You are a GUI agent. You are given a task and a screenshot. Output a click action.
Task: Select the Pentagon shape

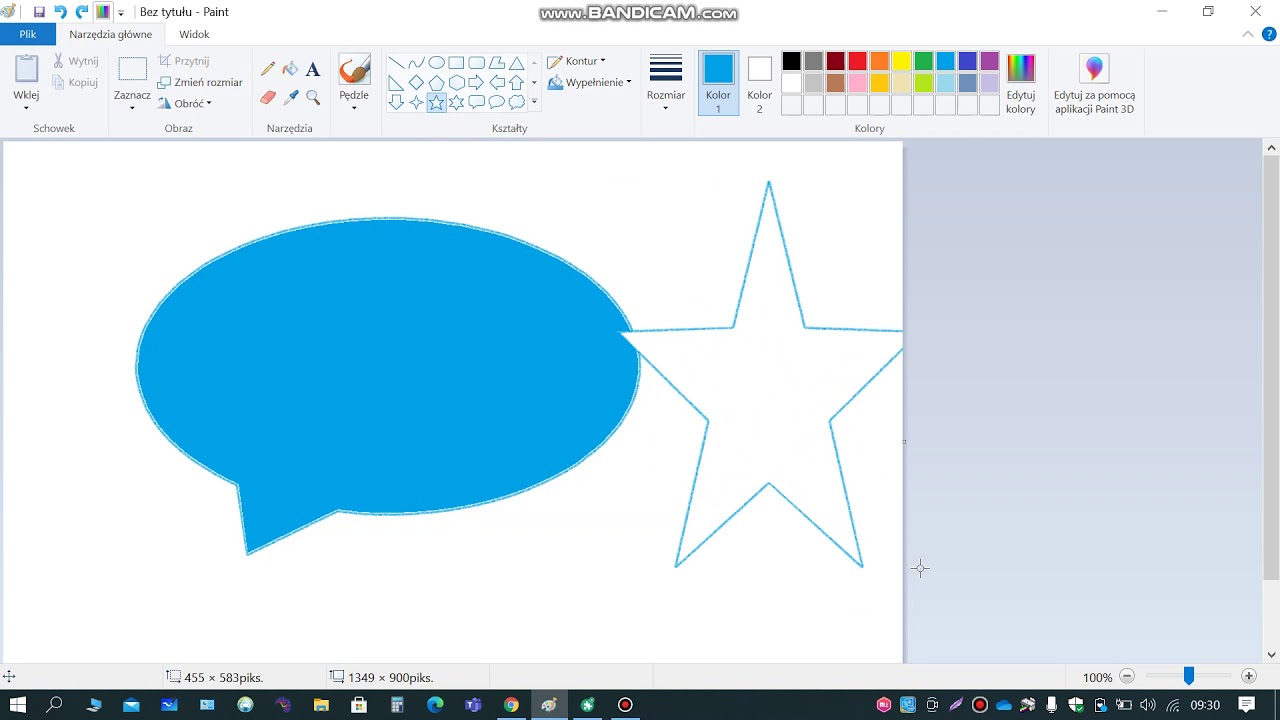(436, 82)
